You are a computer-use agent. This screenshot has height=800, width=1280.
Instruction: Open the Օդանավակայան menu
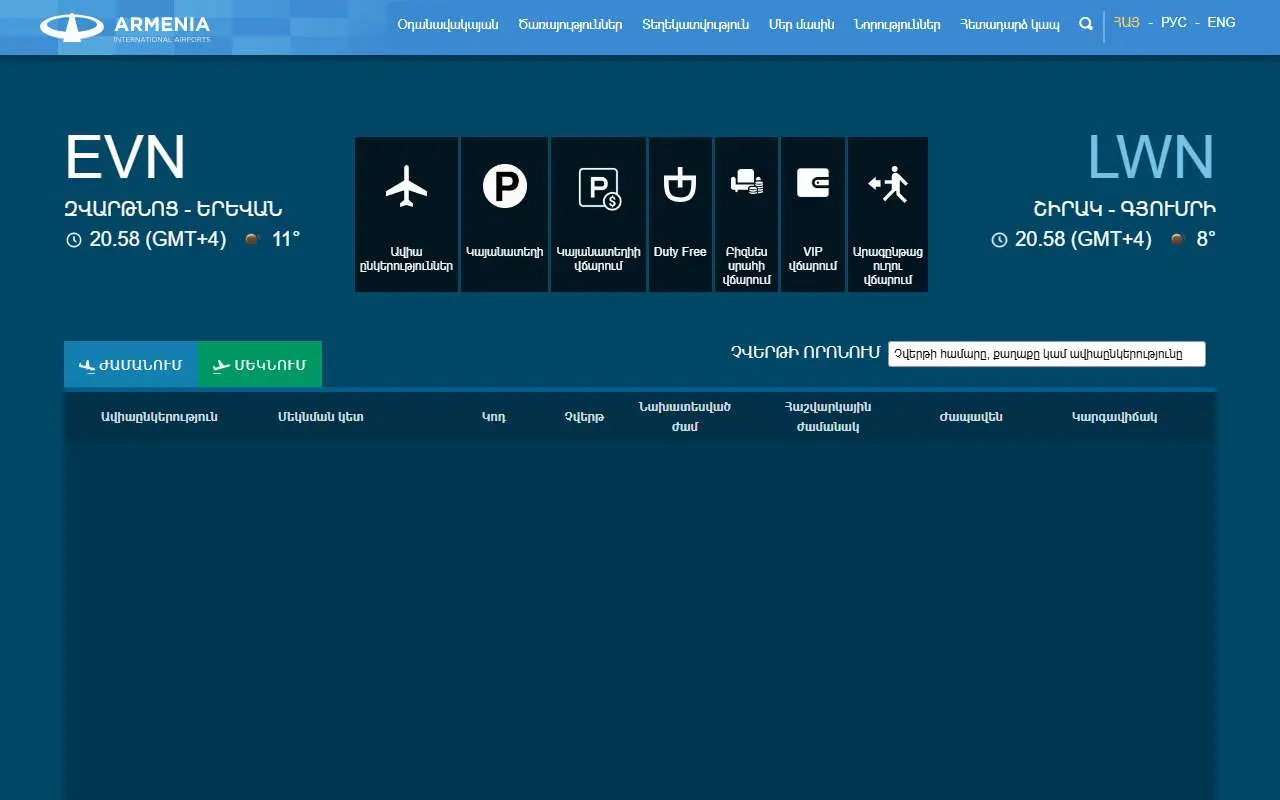(x=448, y=25)
